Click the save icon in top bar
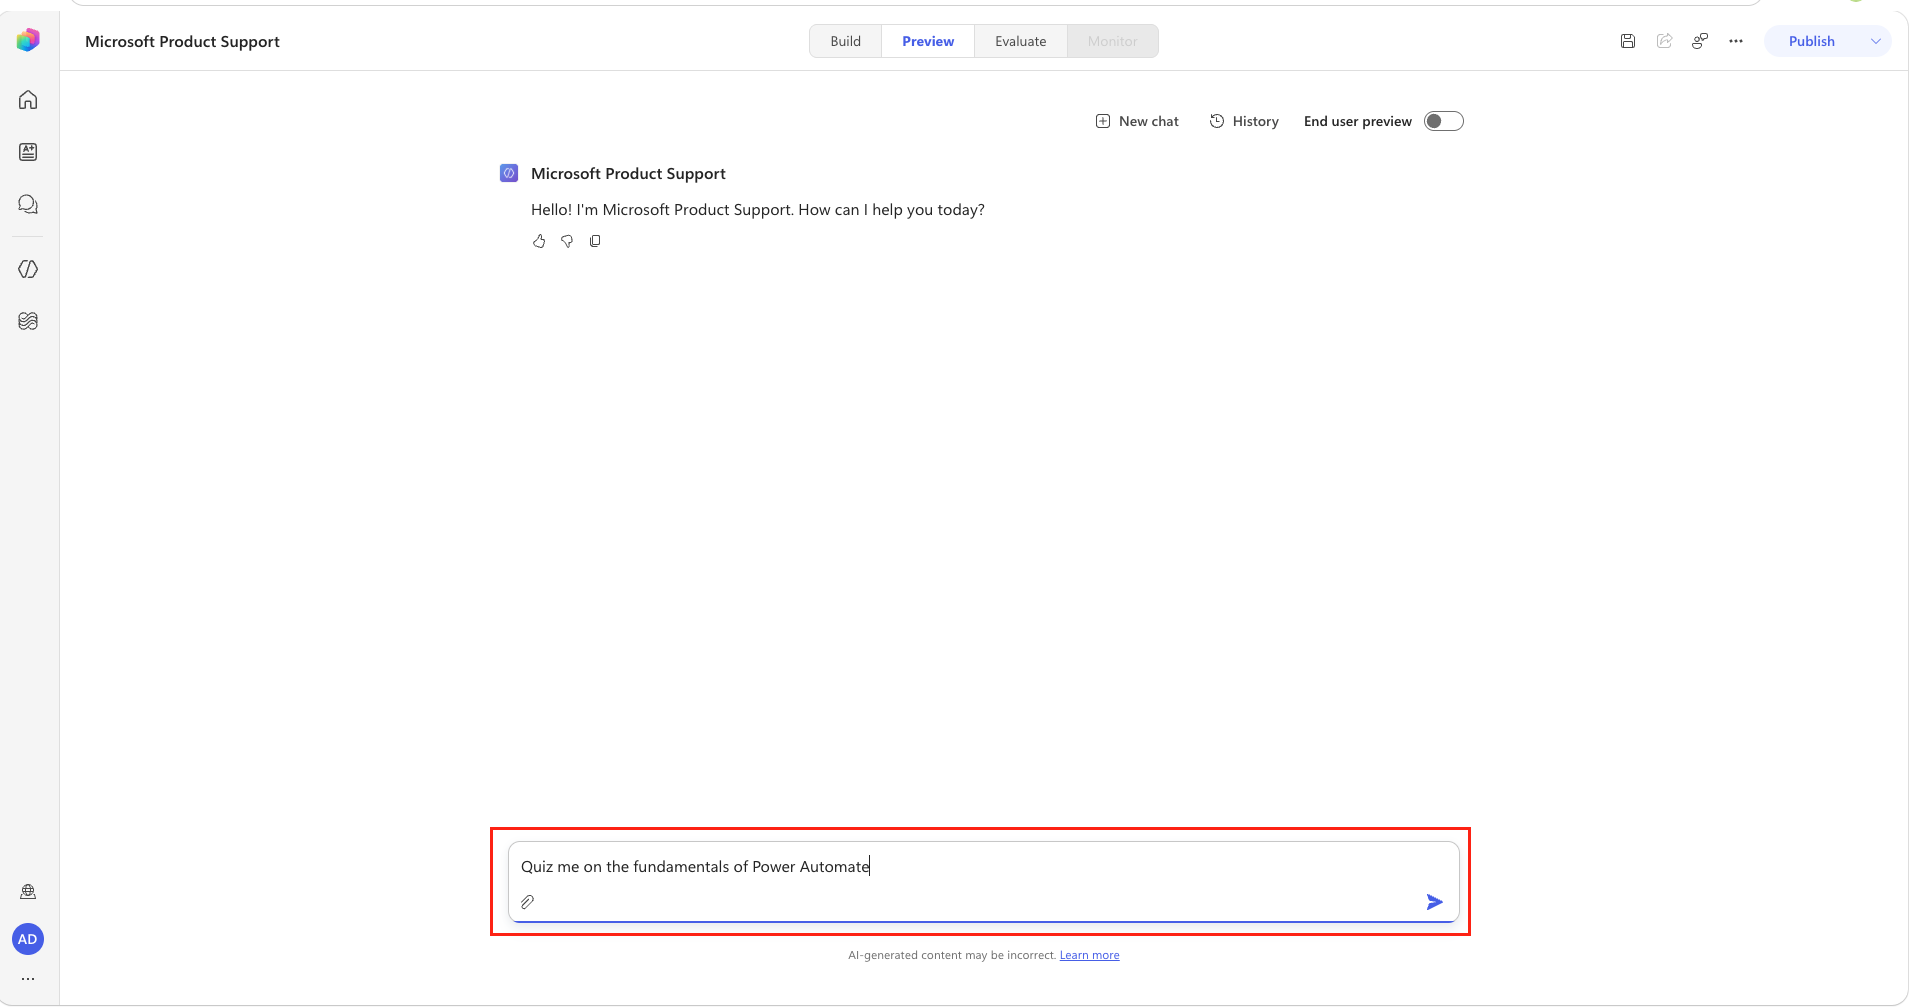The image size is (1912, 1008). click(1628, 41)
